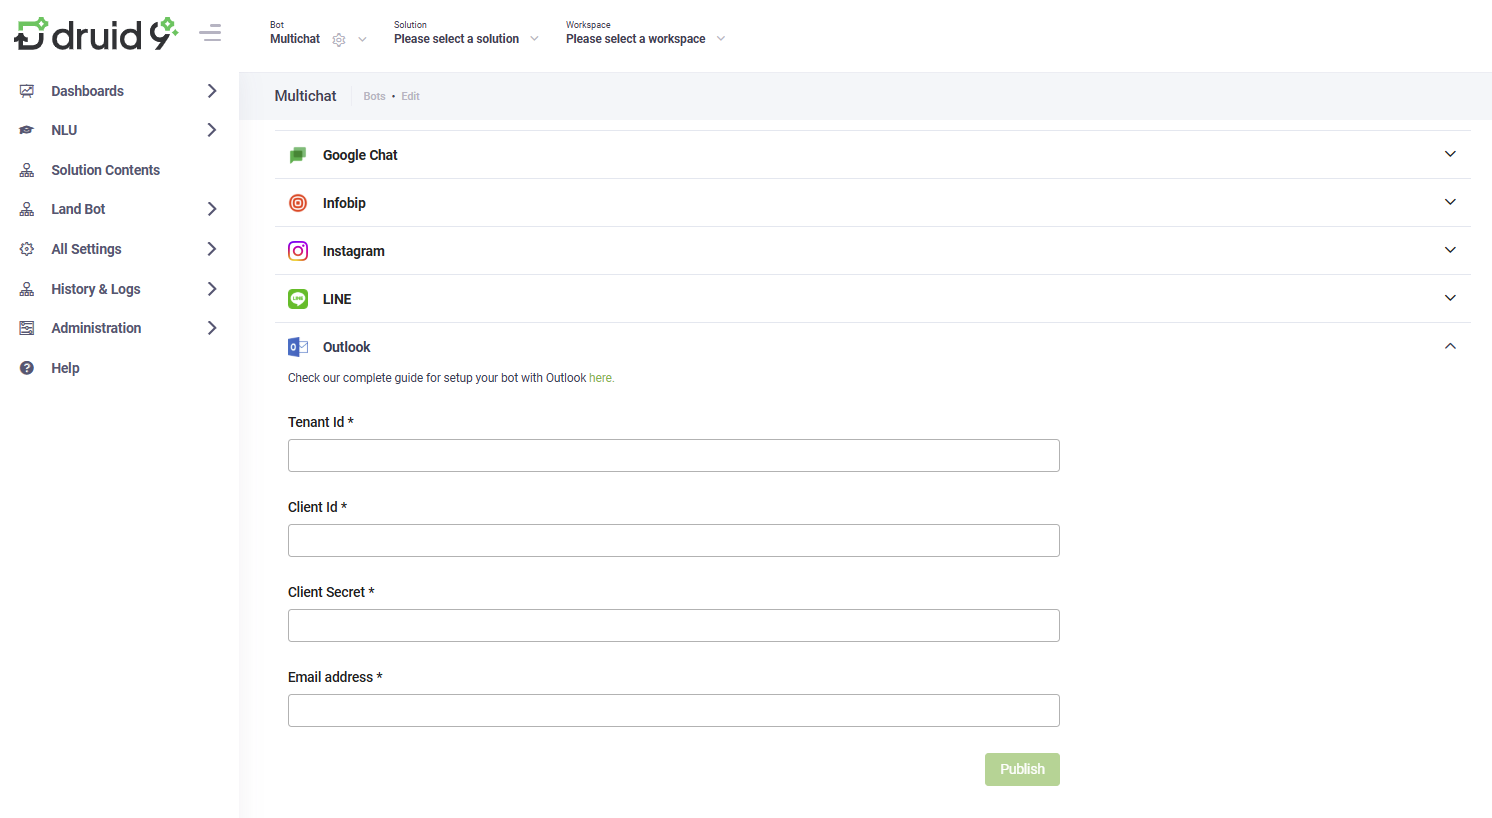Viewport: 1492px width, 818px height.
Task: Click the Infobip channel icon
Action: [x=298, y=203]
